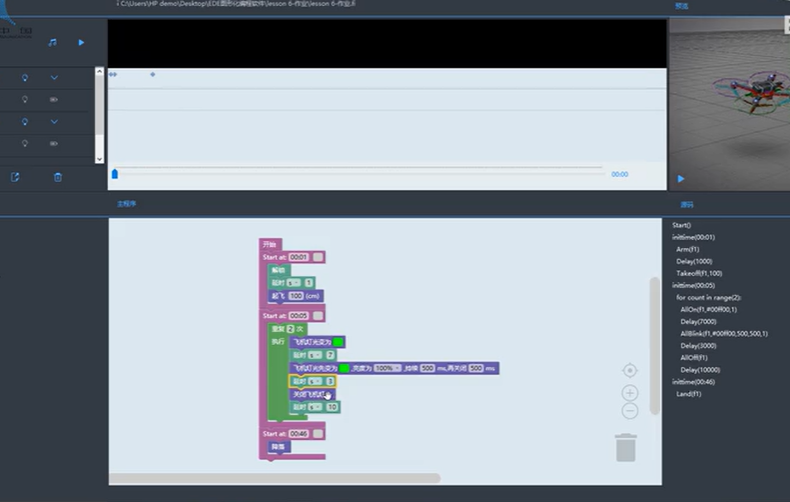The image size is (790, 502).
Task: Click the Delay(7000) code line
Action: point(698,322)
